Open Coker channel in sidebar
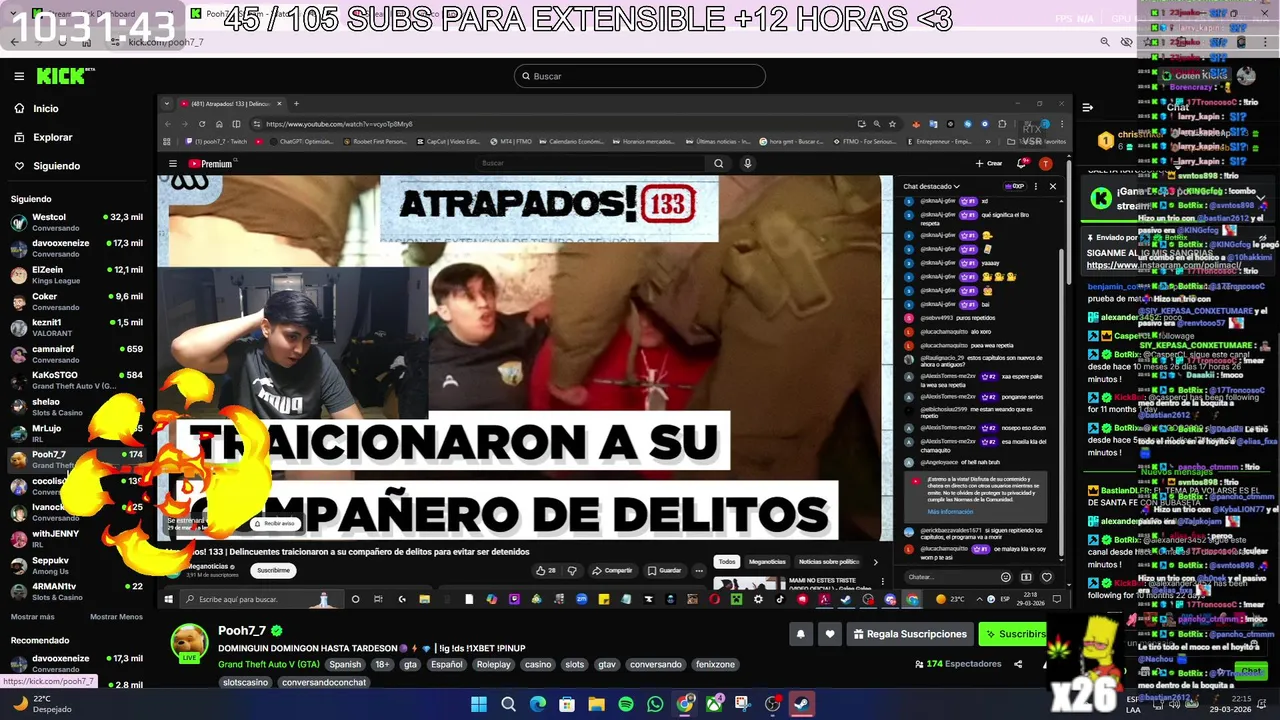The image size is (1280, 720). [76, 301]
